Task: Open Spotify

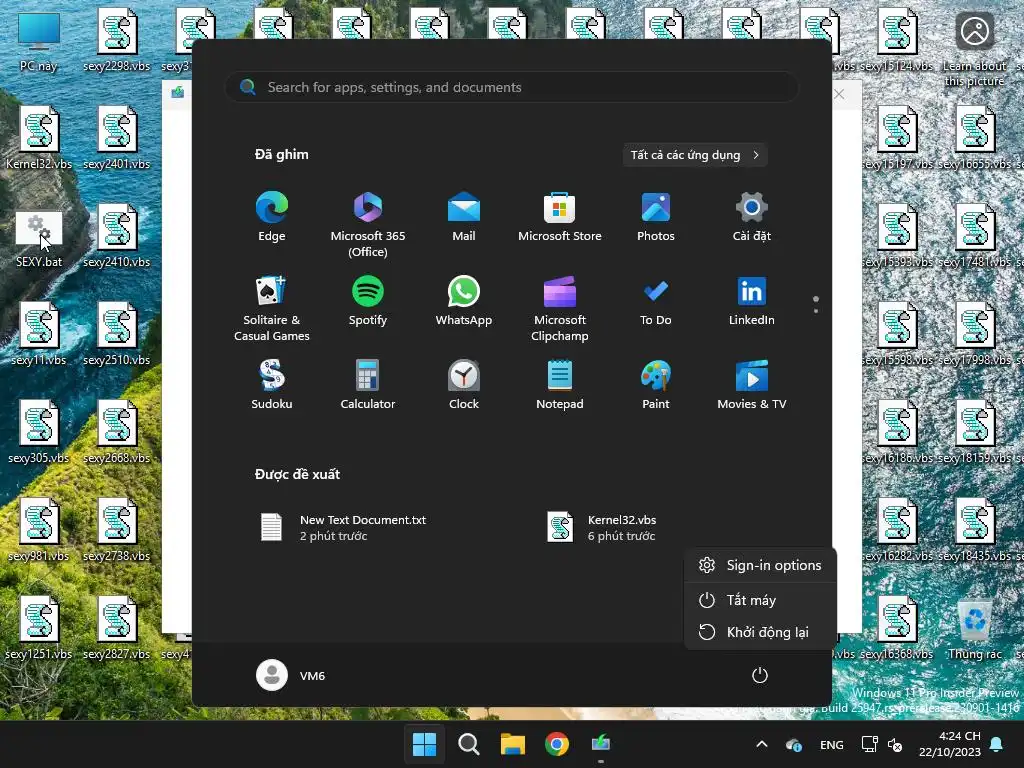Action: pos(368,301)
